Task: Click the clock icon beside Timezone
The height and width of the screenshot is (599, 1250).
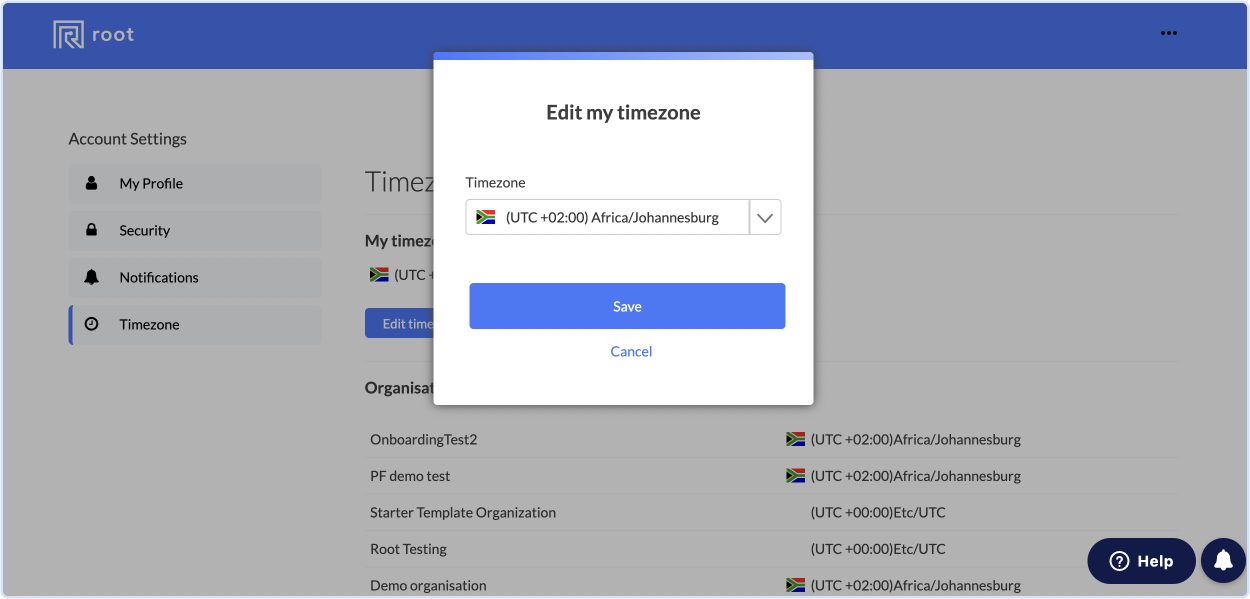Action: (92, 324)
